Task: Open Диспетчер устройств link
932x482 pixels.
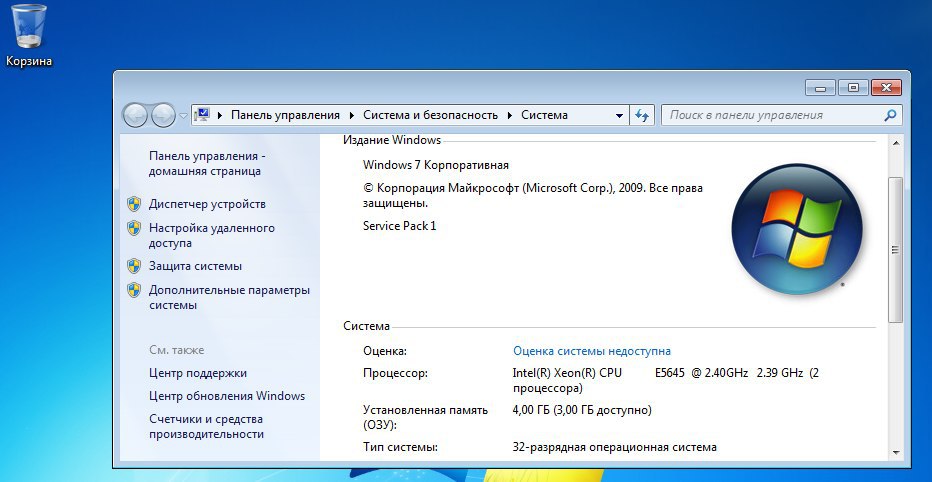Action: [207, 204]
